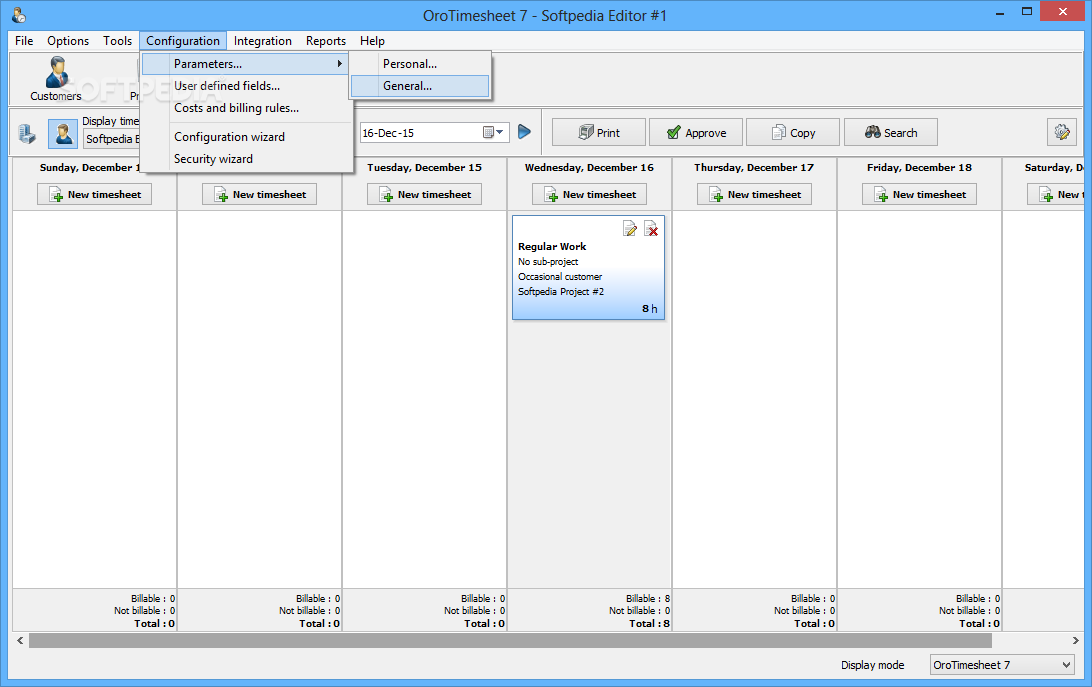Image resolution: width=1092 pixels, height=687 pixels.
Task: Open the Integration menu
Action: click(263, 40)
